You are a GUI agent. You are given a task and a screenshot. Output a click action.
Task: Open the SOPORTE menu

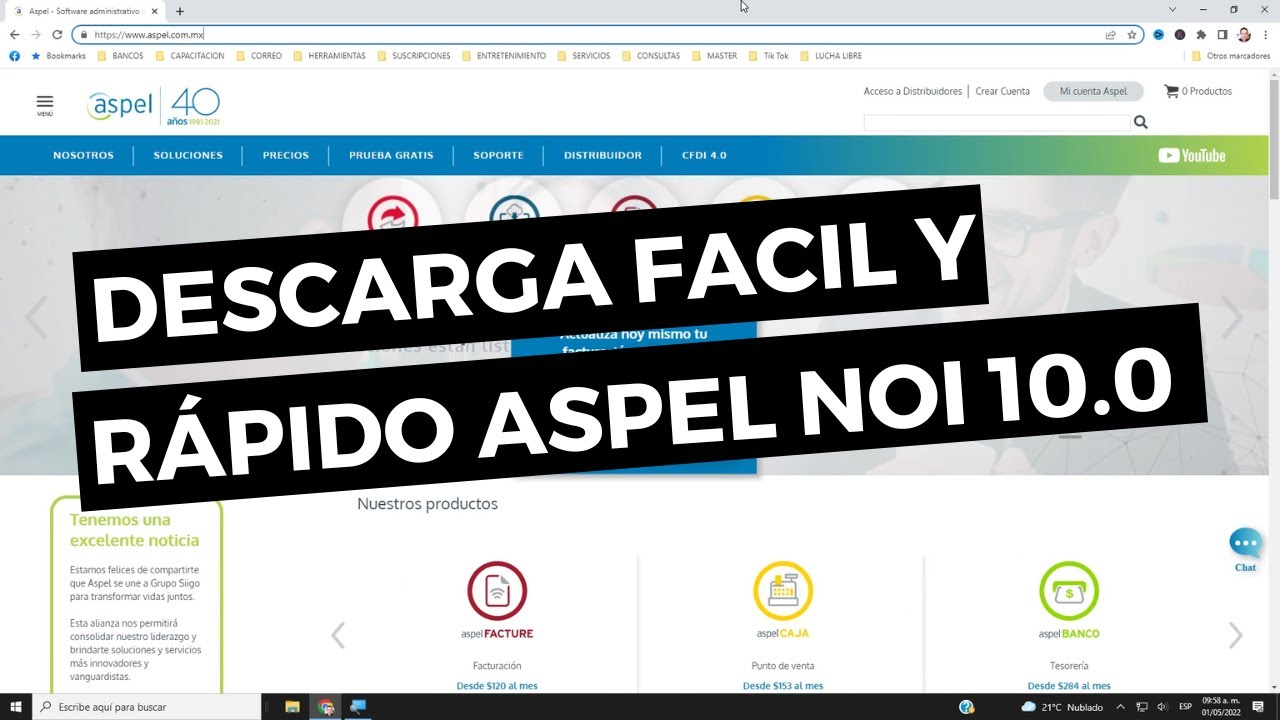[x=498, y=155]
